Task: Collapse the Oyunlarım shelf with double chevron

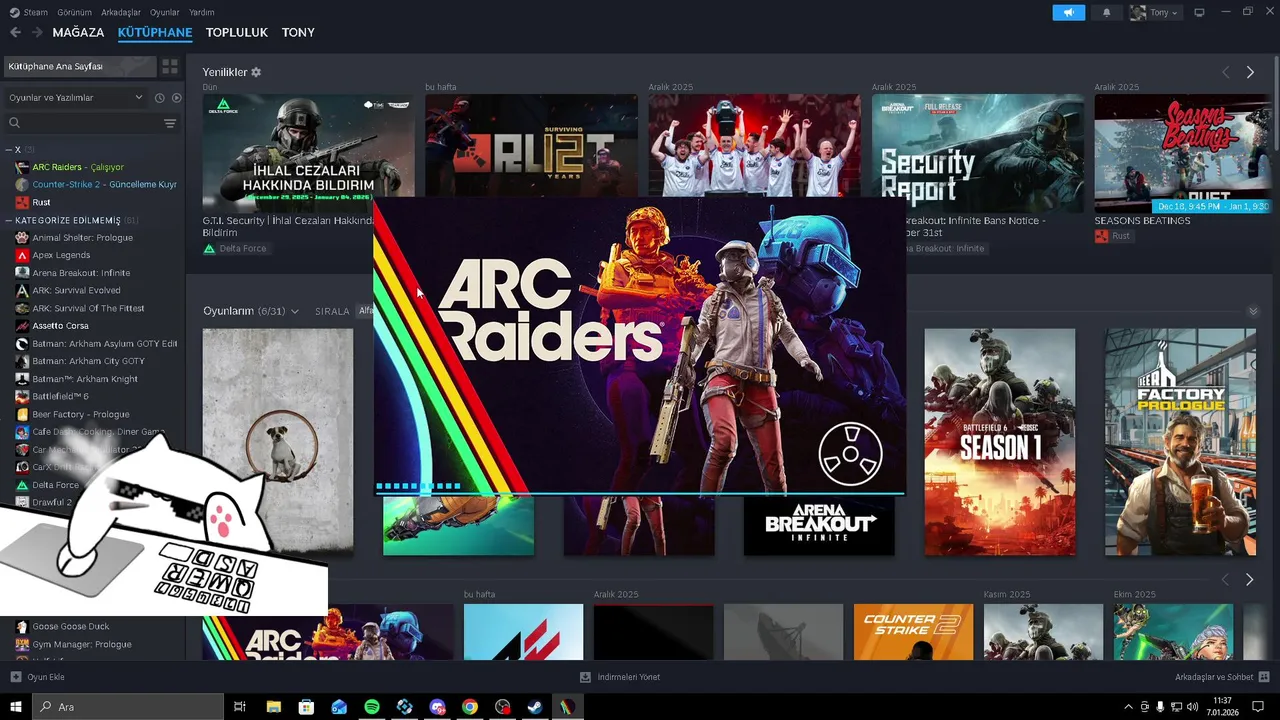Action: (1252, 312)
